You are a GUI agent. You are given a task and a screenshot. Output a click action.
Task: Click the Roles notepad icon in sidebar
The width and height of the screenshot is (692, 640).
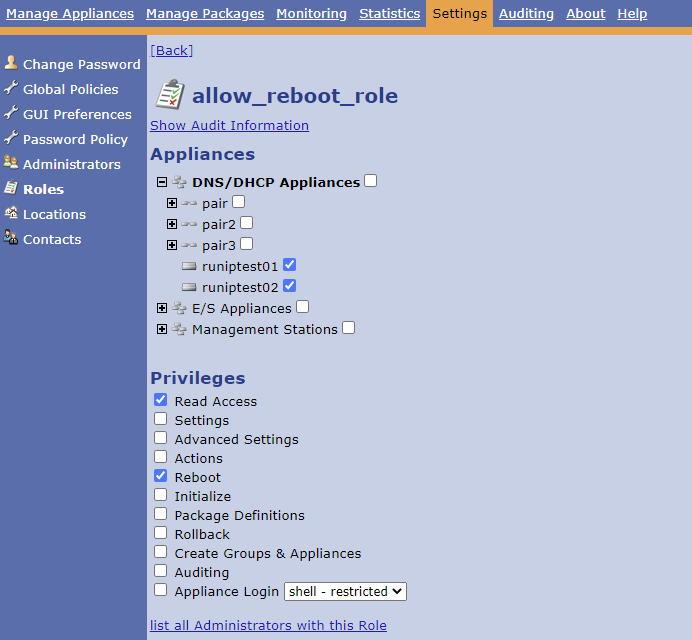(x=11, y=188)
